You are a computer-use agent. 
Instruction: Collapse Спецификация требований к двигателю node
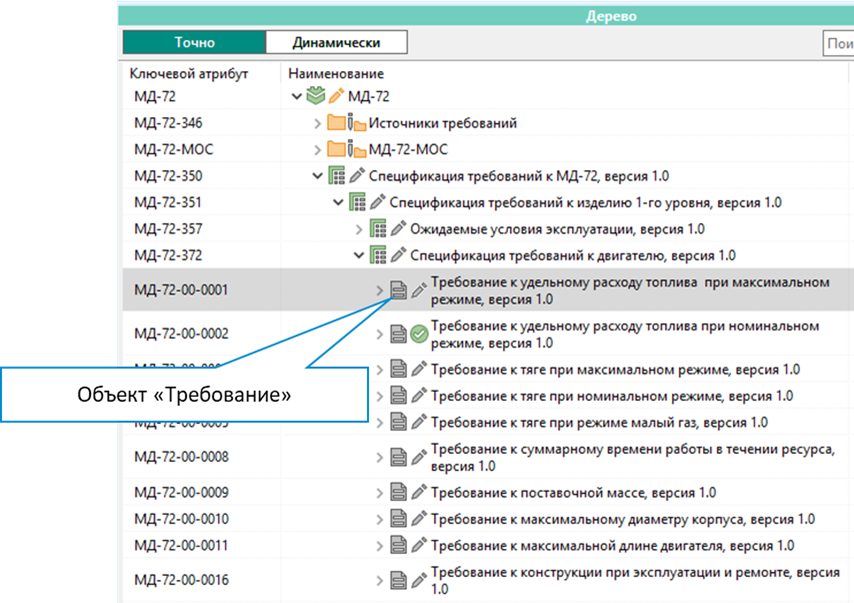point(359,255)
